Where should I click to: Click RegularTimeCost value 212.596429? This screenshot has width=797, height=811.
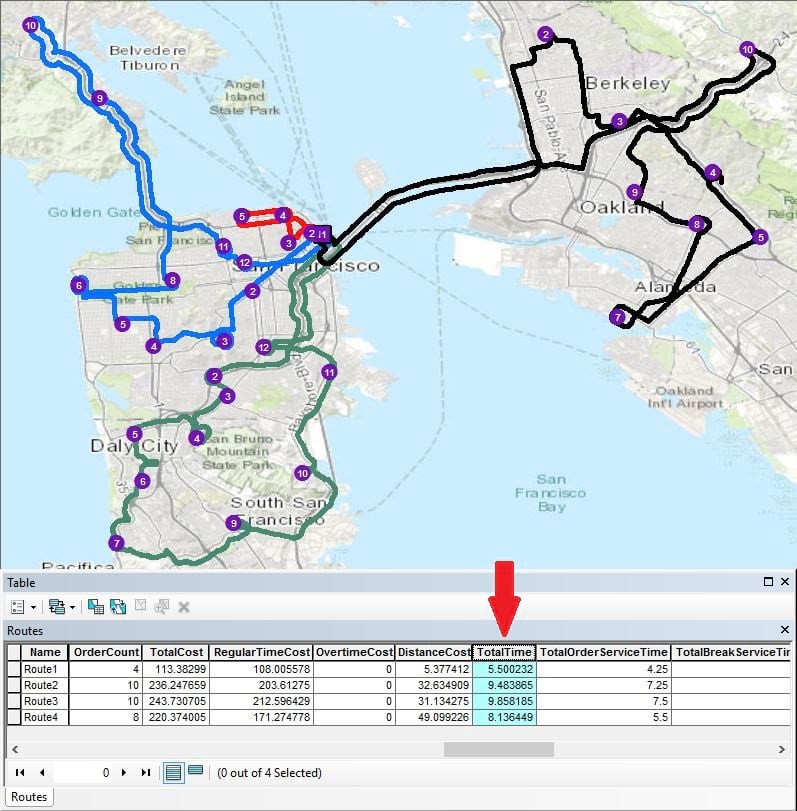pos(261,701)
